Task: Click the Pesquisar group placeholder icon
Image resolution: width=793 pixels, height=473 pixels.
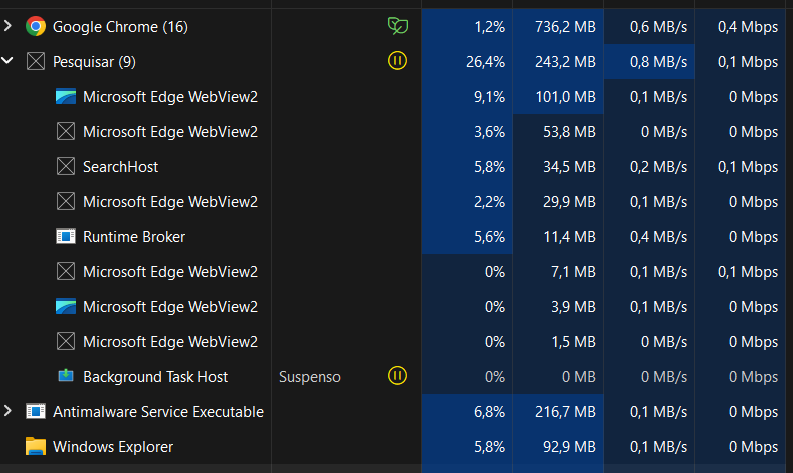Action: tap(36, 61)
